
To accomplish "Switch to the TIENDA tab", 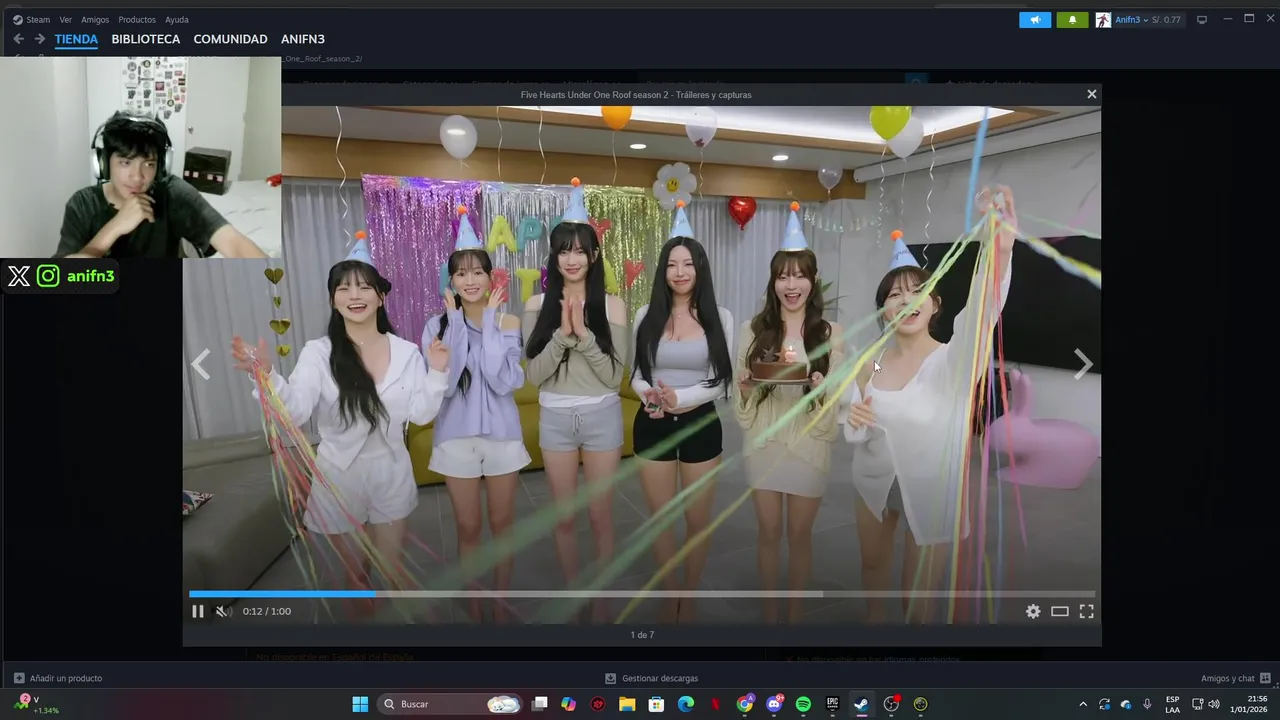I will point(76,39).
